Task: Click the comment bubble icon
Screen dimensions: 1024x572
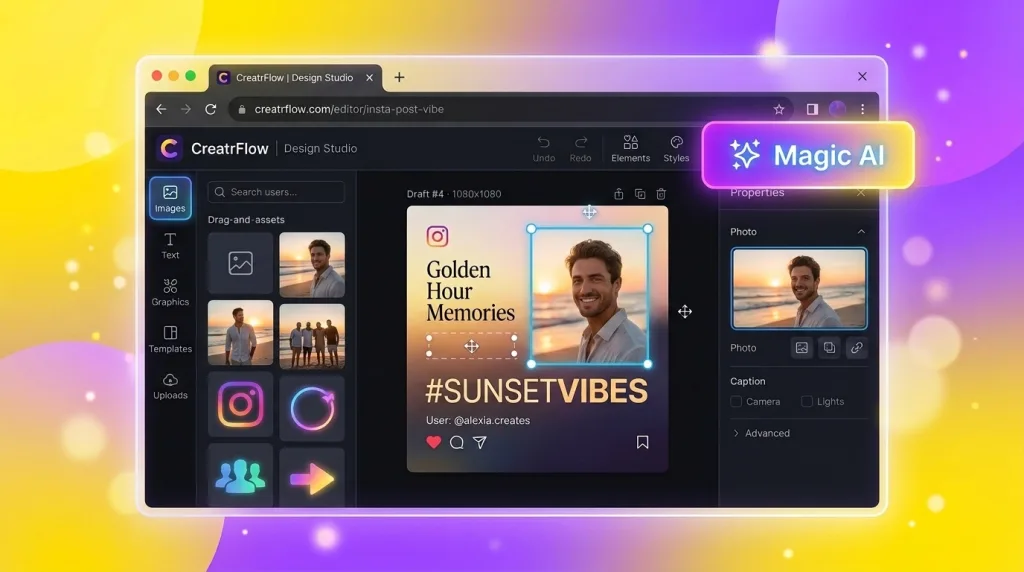Action: point(456,442)
